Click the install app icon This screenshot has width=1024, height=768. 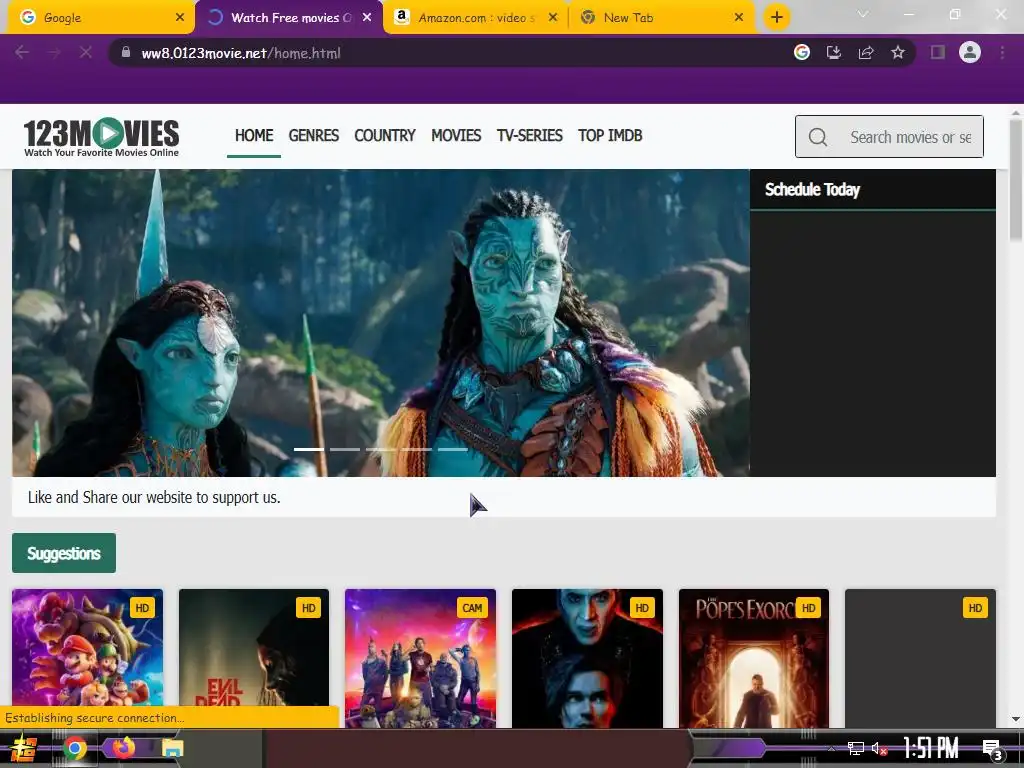click(834, 53)
